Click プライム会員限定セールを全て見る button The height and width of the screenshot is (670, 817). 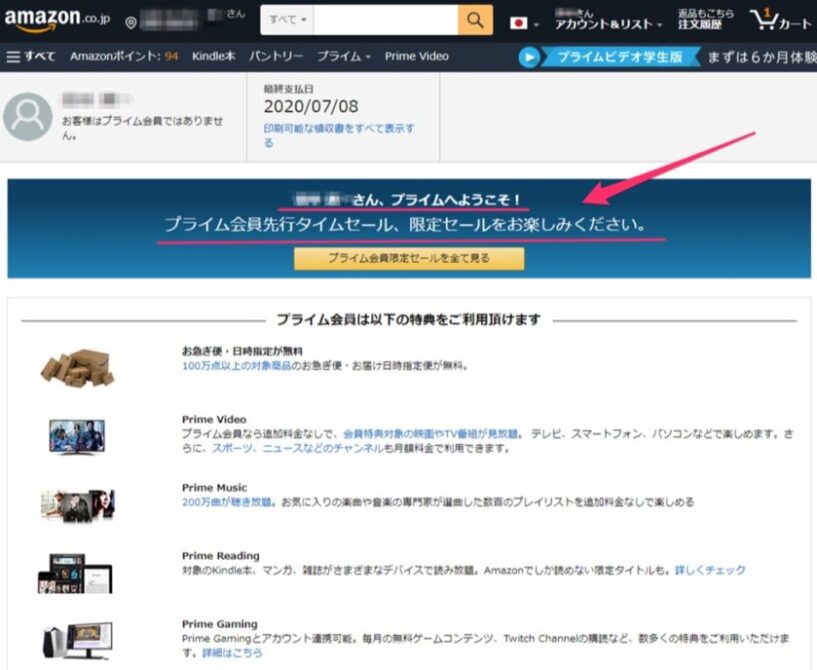tap(409, 258)
